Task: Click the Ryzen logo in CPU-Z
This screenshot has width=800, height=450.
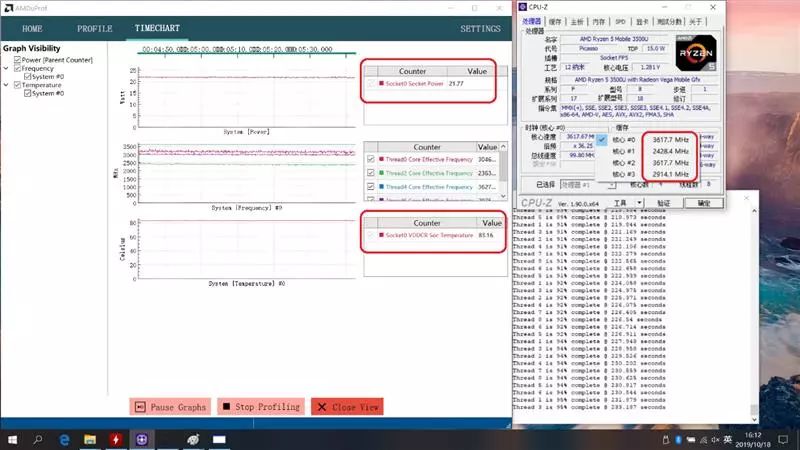Action: click(695, 53)
